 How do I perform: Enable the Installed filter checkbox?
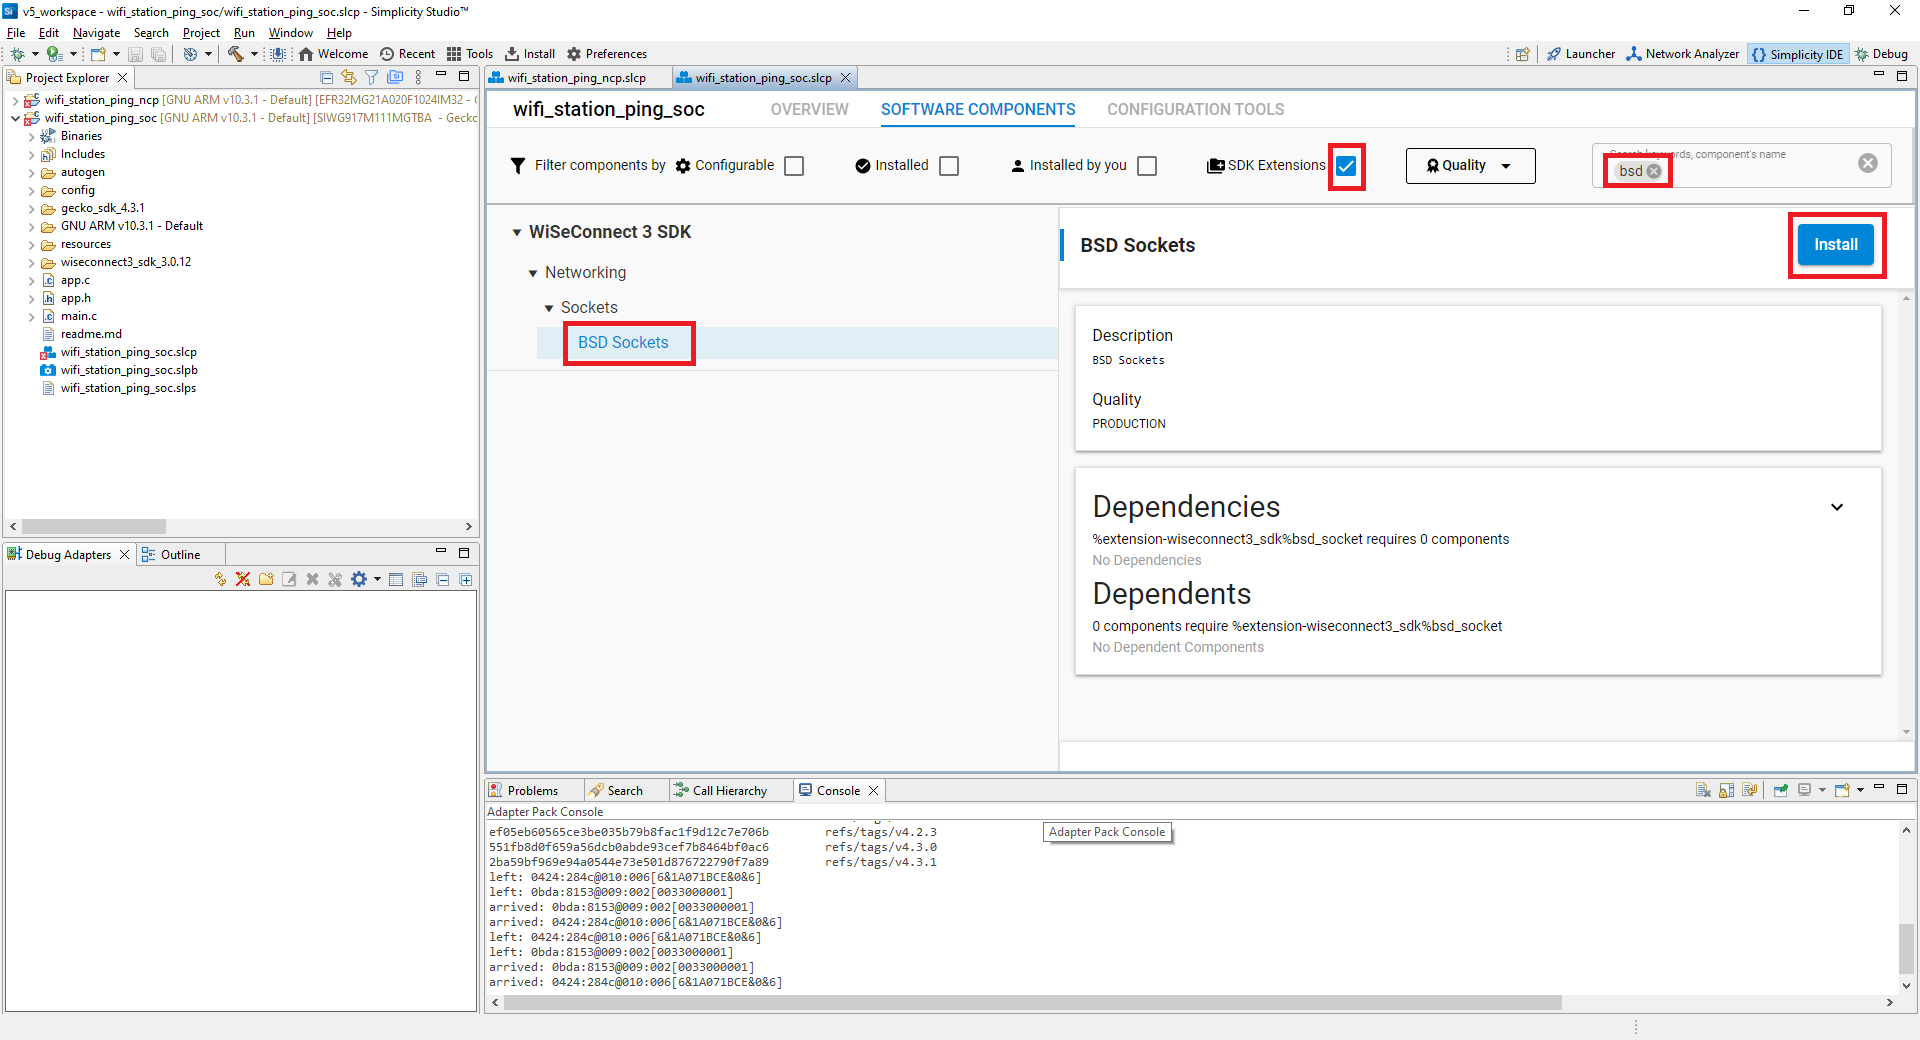tap(949, 165)
